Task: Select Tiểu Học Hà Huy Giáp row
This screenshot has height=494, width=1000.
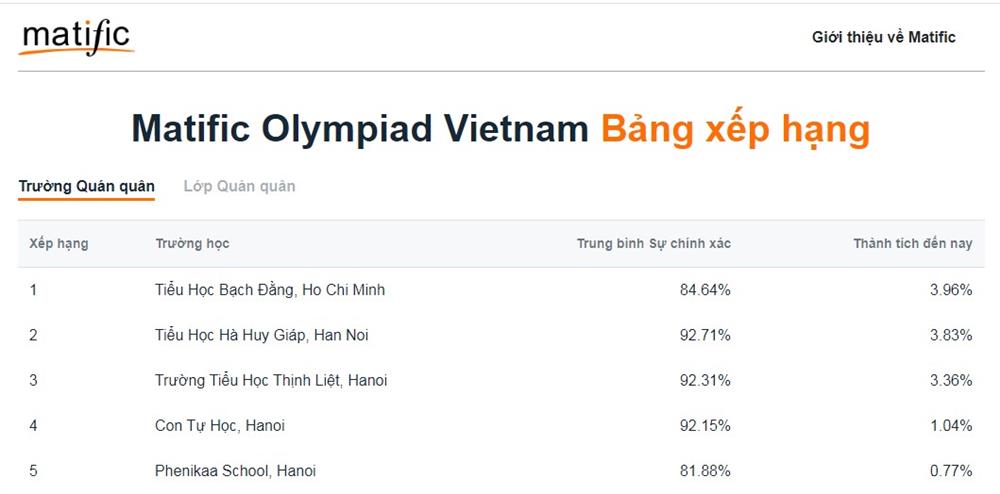Action: [x=261, y=335]
